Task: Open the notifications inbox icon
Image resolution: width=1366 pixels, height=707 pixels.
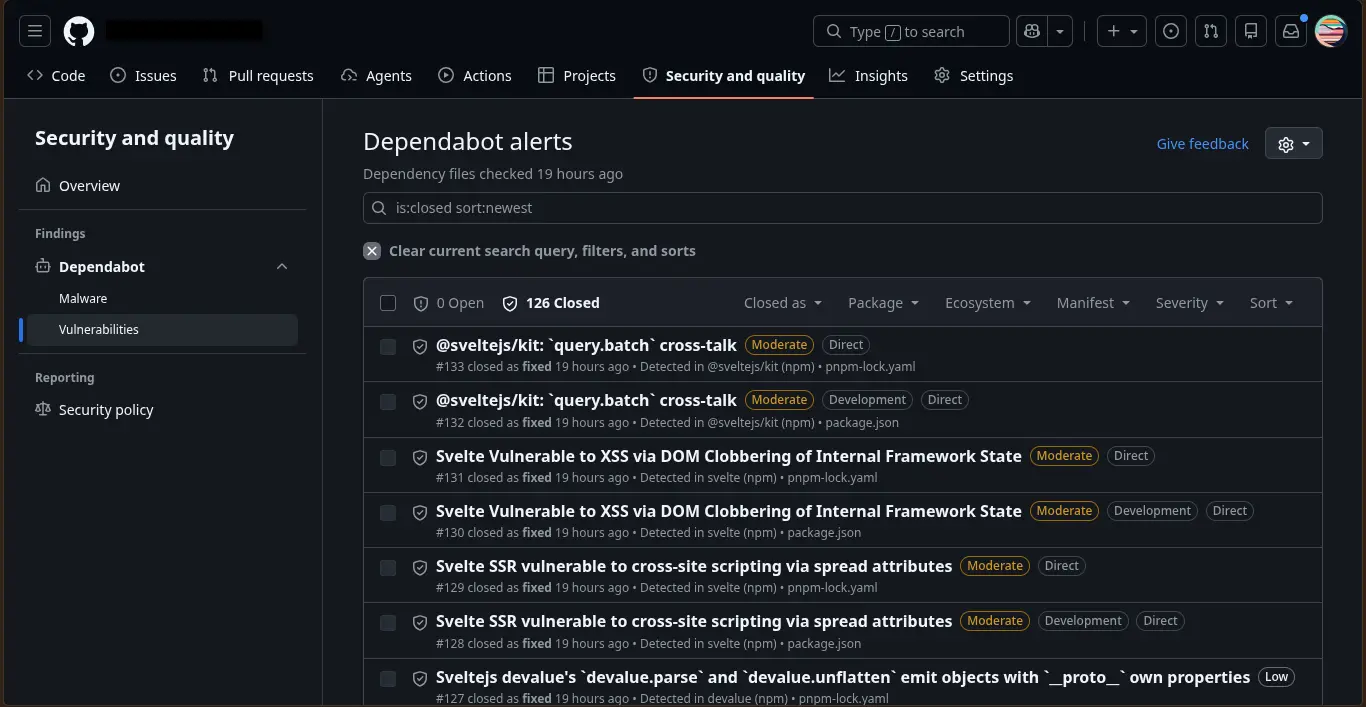Action: [x=1291, y=31]
